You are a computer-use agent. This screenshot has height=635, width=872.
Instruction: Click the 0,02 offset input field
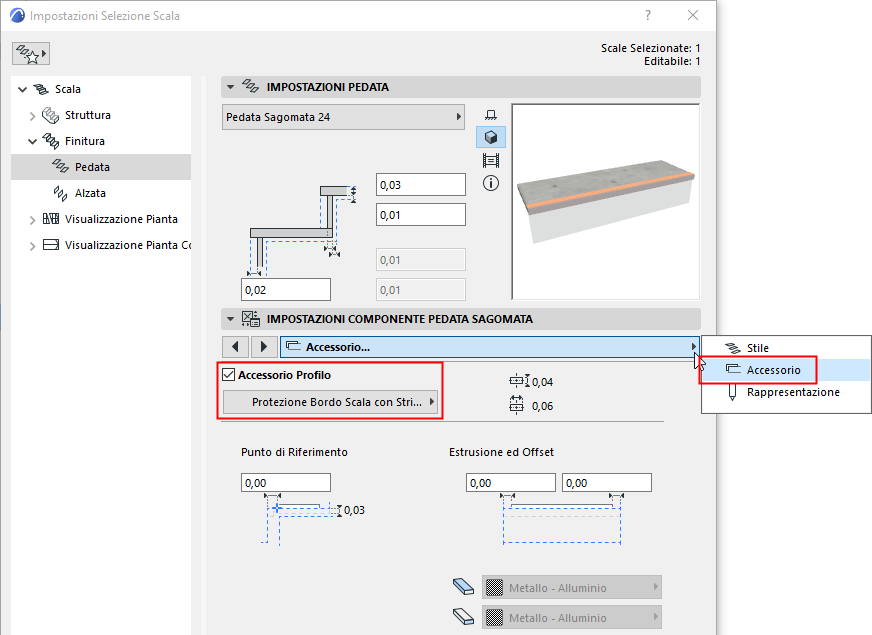coord(286,290)
